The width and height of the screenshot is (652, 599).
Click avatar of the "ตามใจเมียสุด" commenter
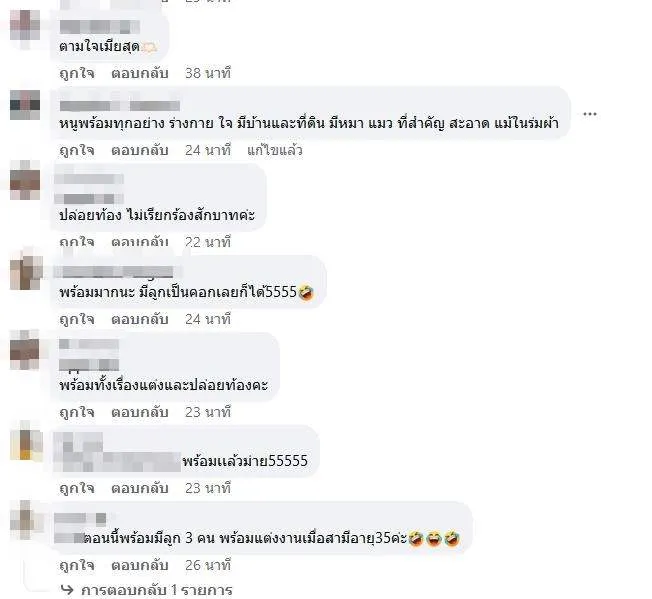[x=25, y=29]
